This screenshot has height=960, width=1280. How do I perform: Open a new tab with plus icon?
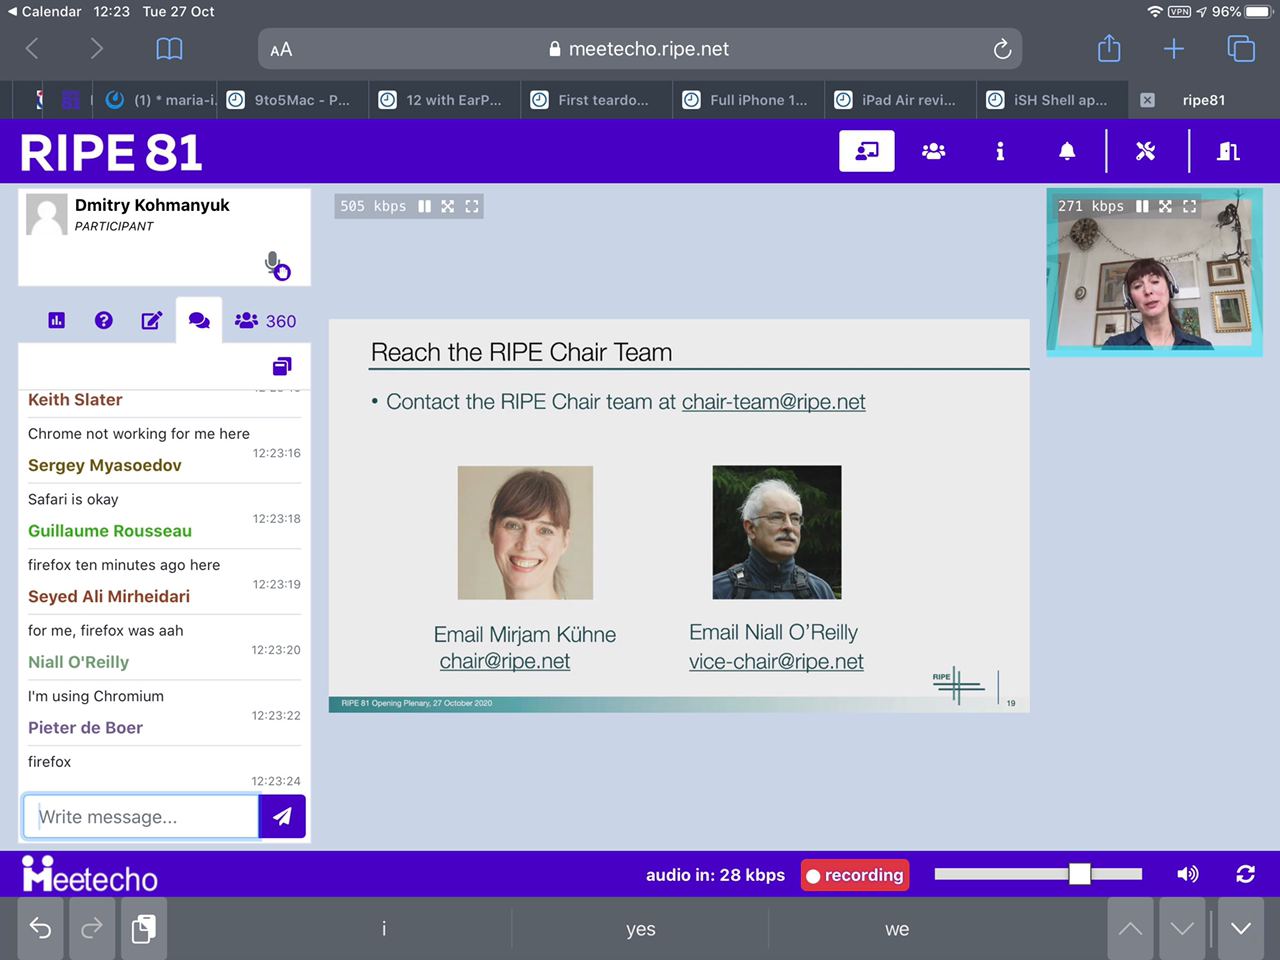[x=1174, y=48]
